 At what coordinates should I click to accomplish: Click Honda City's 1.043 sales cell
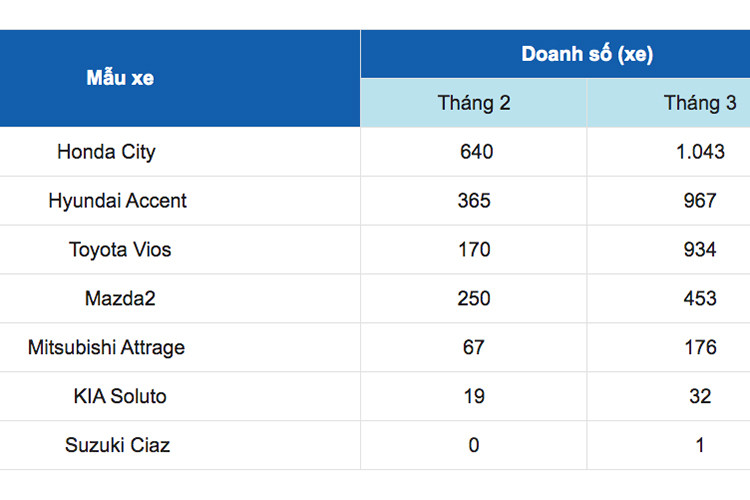(x=700, y=153)
